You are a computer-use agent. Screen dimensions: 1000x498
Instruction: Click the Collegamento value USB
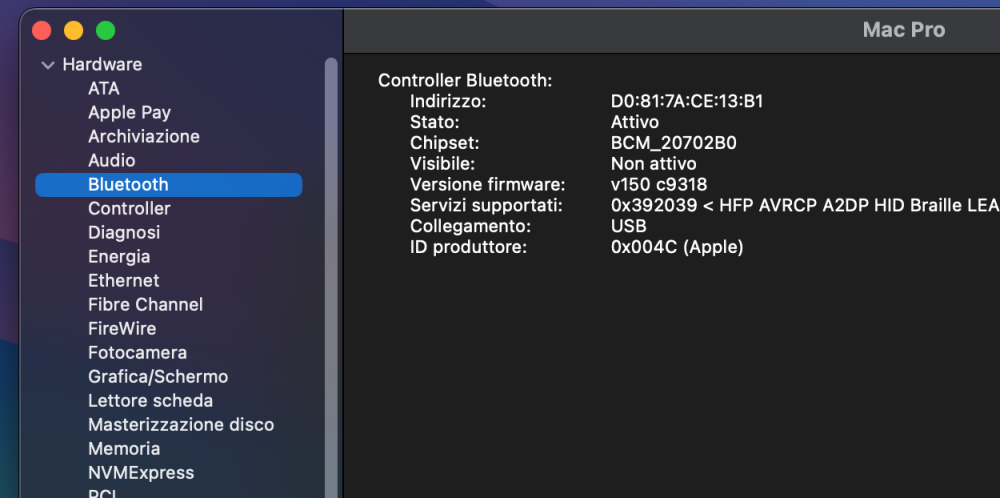click(x=628, y=226)
